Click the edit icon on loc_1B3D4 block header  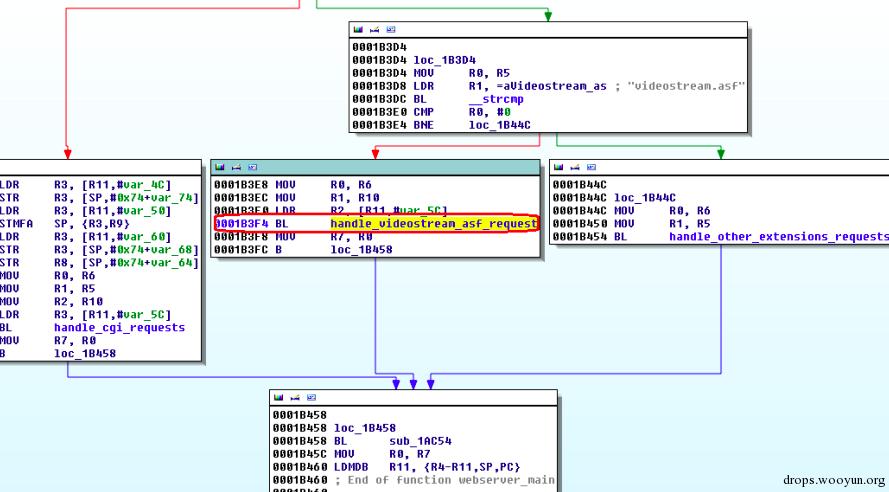point(374,29)
